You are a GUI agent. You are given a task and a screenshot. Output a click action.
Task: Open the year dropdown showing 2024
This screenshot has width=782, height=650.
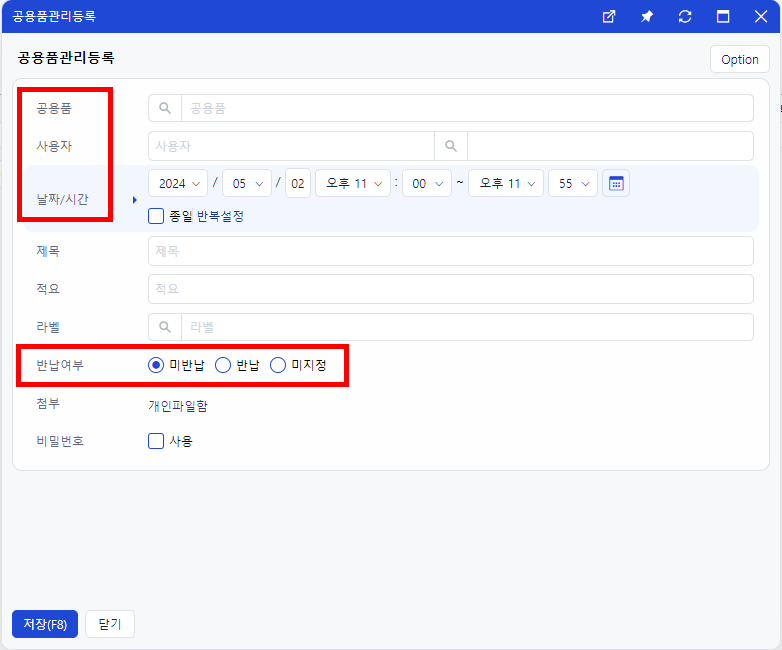[x=178, y=183]
